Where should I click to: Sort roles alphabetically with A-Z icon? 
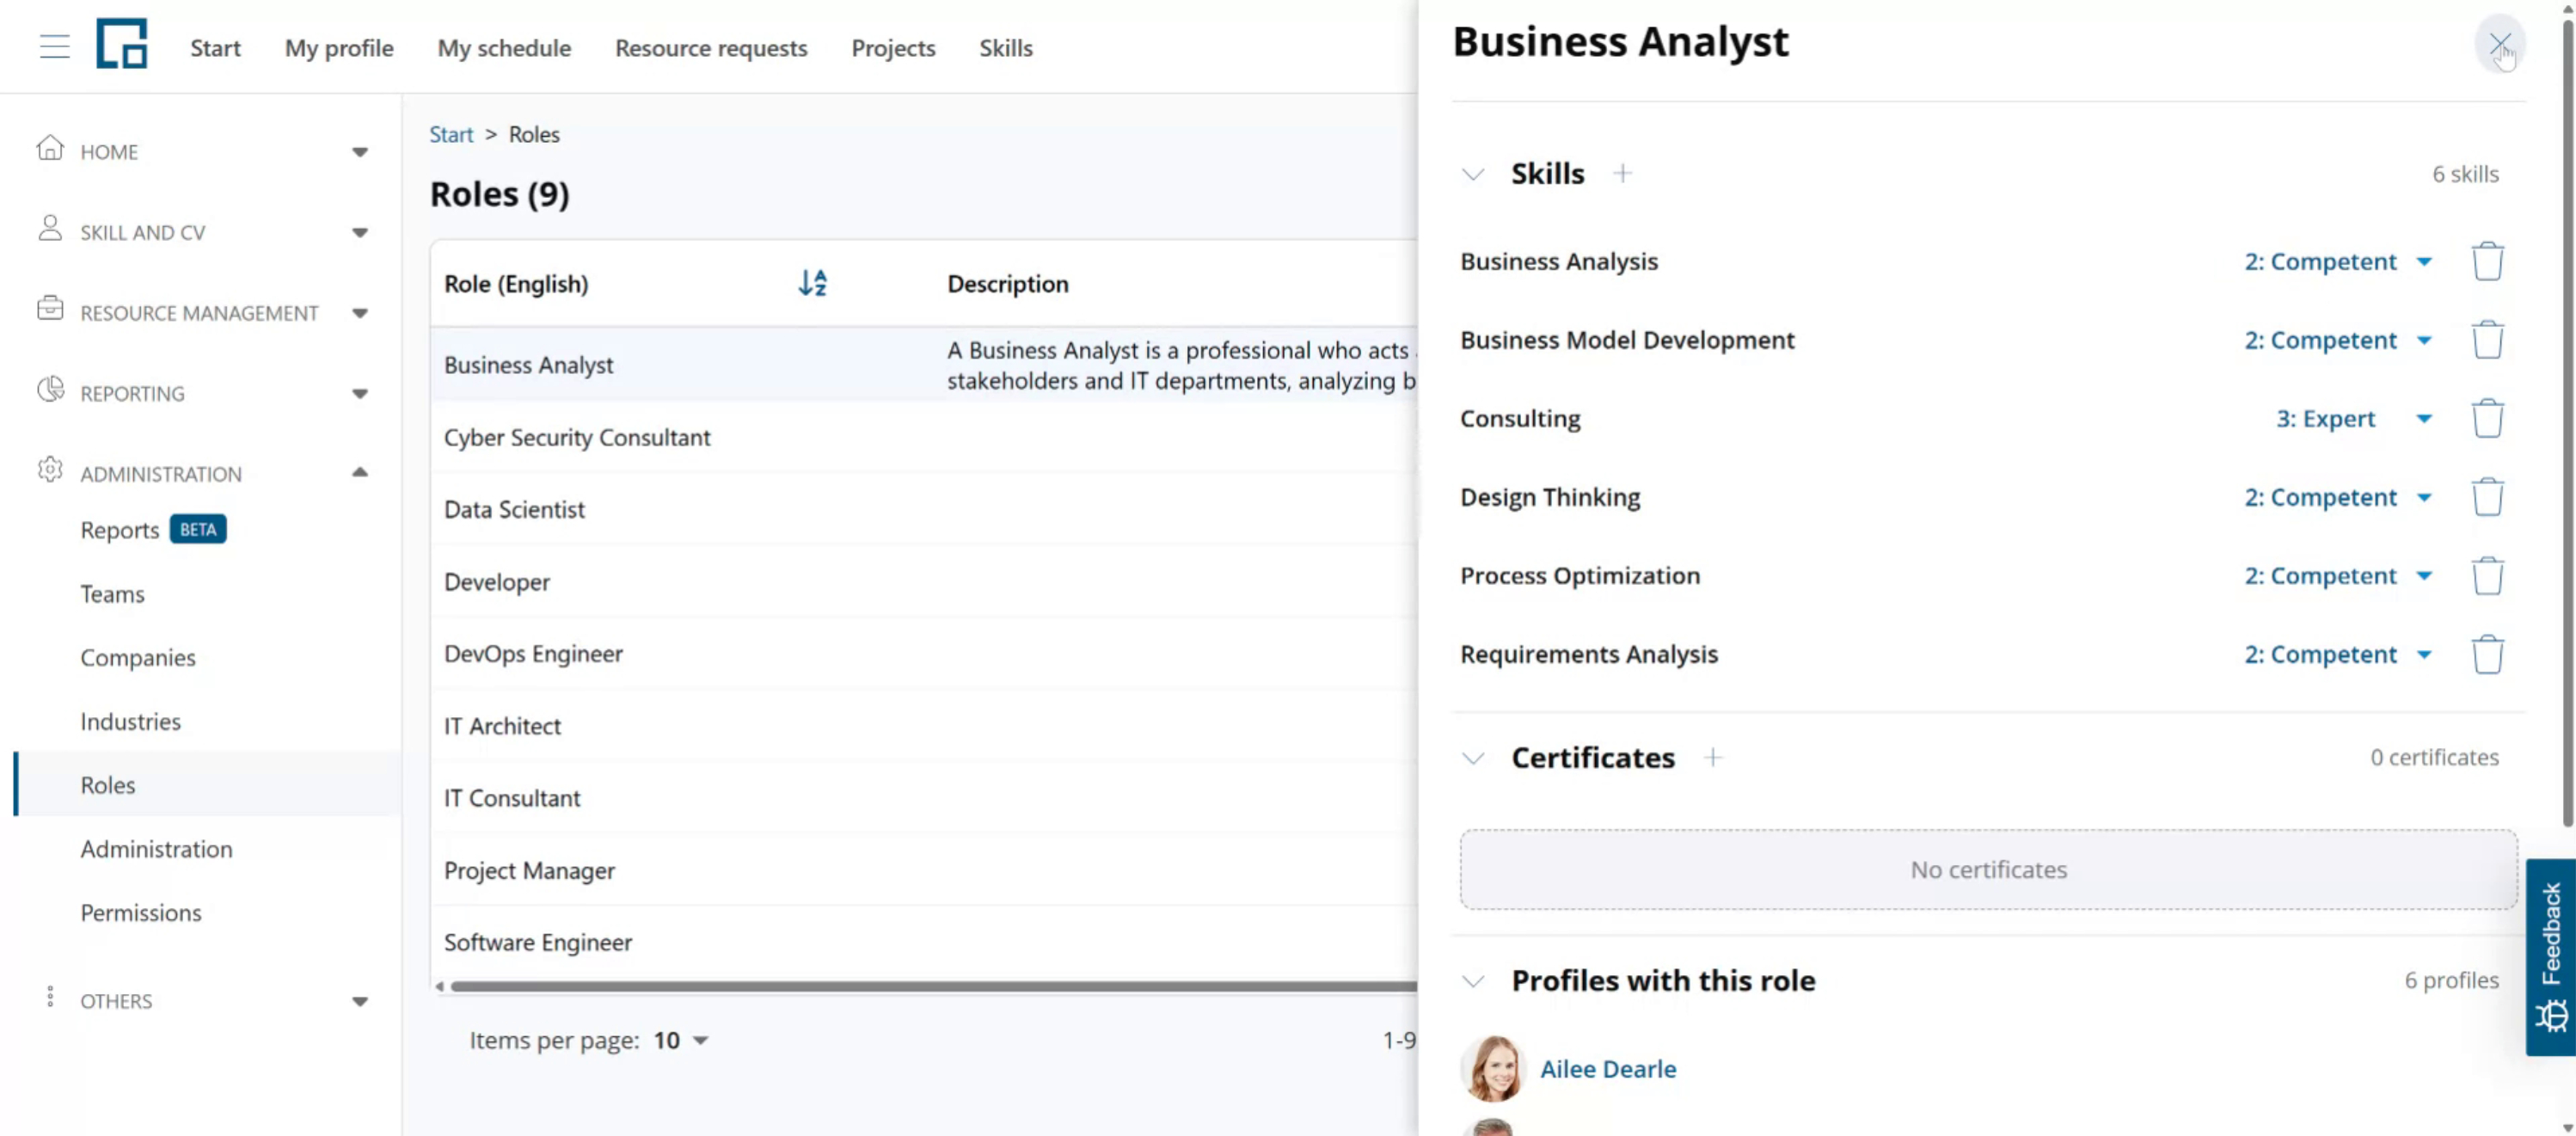tap(812, 283)
